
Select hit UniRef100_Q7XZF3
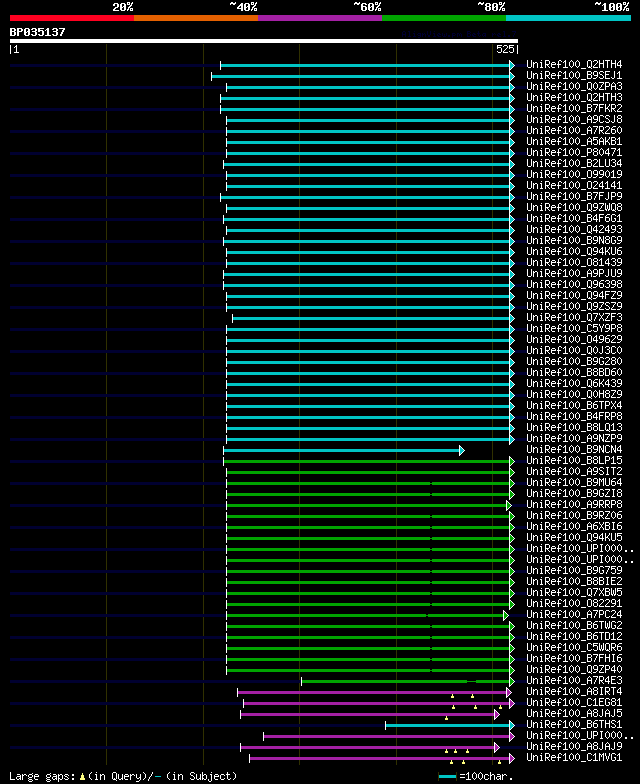click(574, 318)
